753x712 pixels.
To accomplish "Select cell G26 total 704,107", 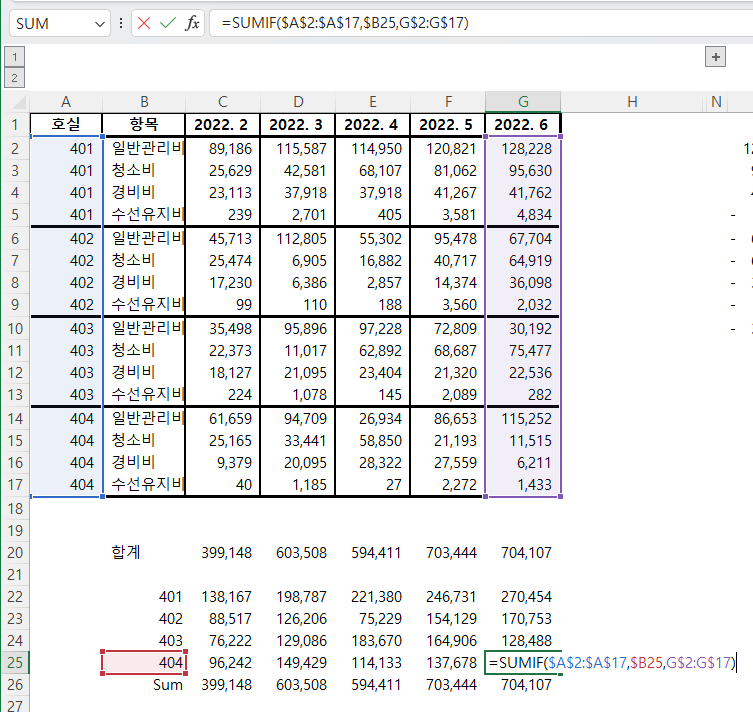I will (523, 685).
